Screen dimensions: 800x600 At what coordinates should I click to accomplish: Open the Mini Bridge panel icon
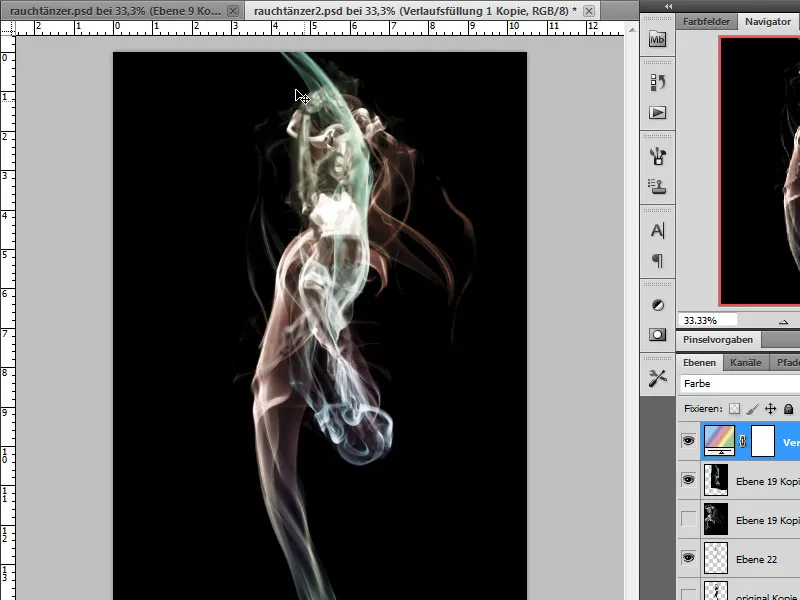point(657,39)
